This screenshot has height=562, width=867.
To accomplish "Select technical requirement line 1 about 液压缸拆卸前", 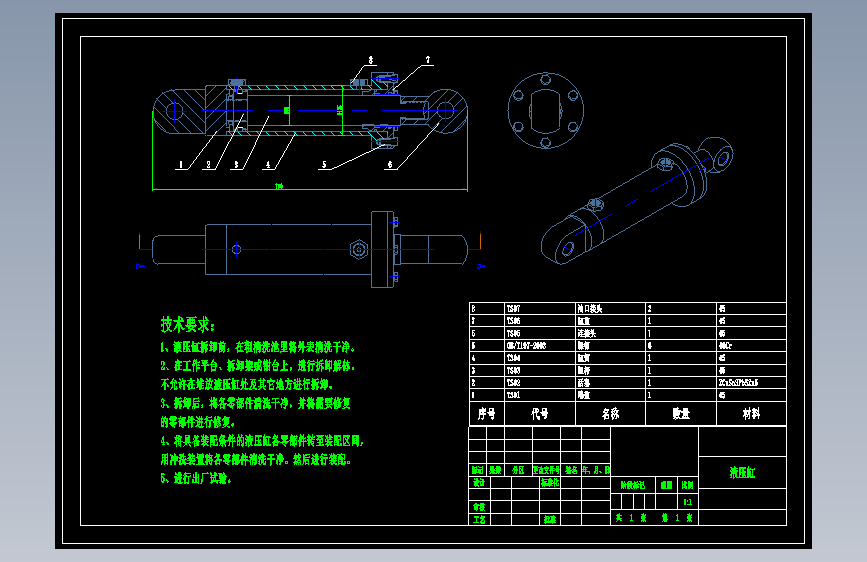I will (258, 347).
